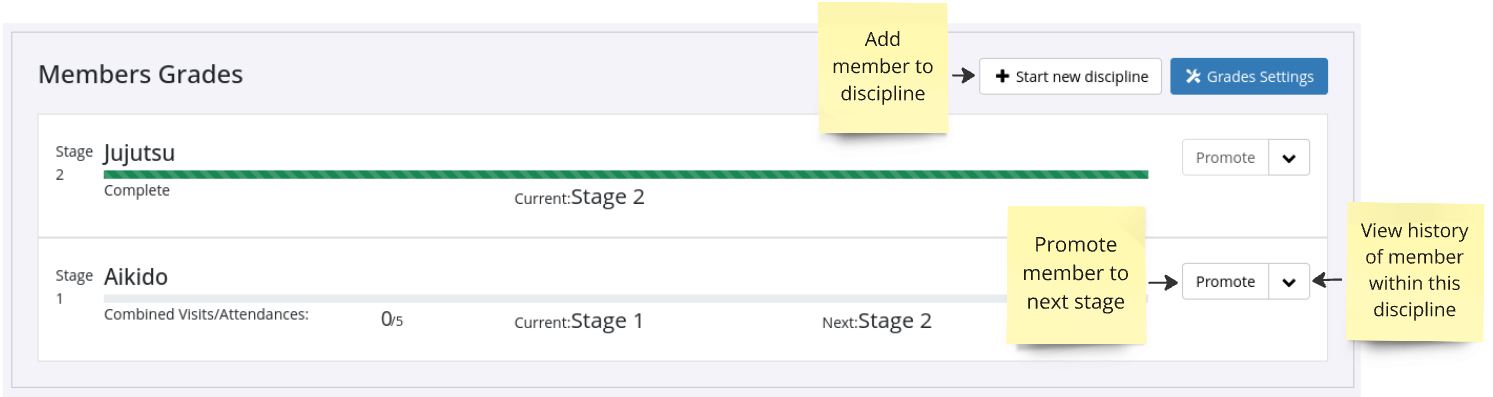This screenshot has width=1493, height=397.
Task: Expand the Jujutsu history chevron dropdown
Action: click(x=1289, y=158)
